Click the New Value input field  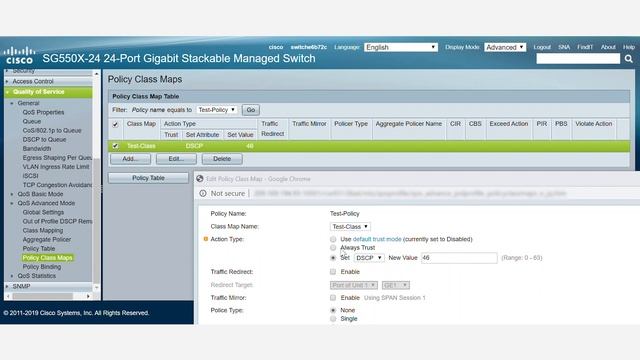(459, 258)
